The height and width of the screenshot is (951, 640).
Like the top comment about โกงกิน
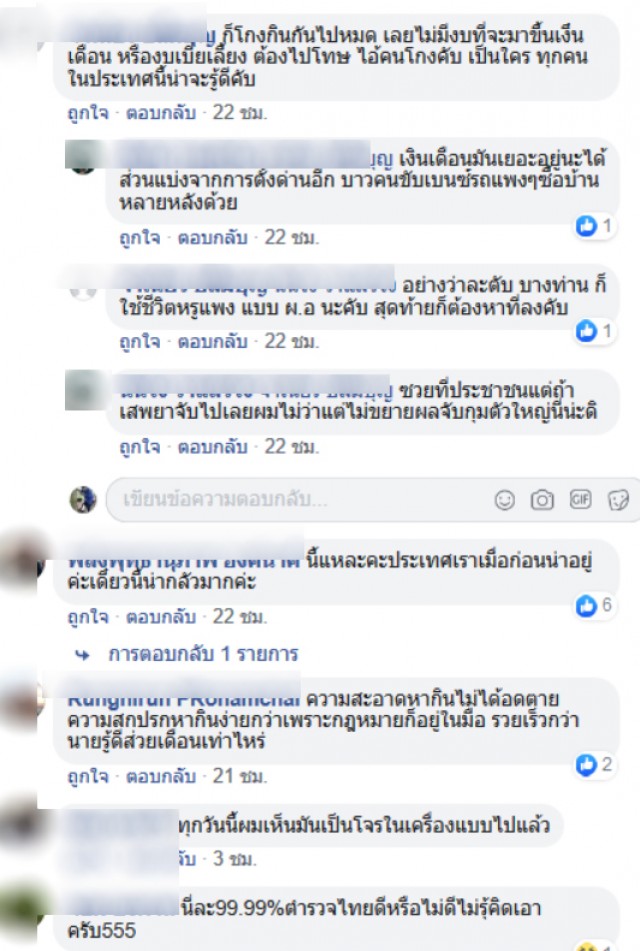[x=88, y=113]
